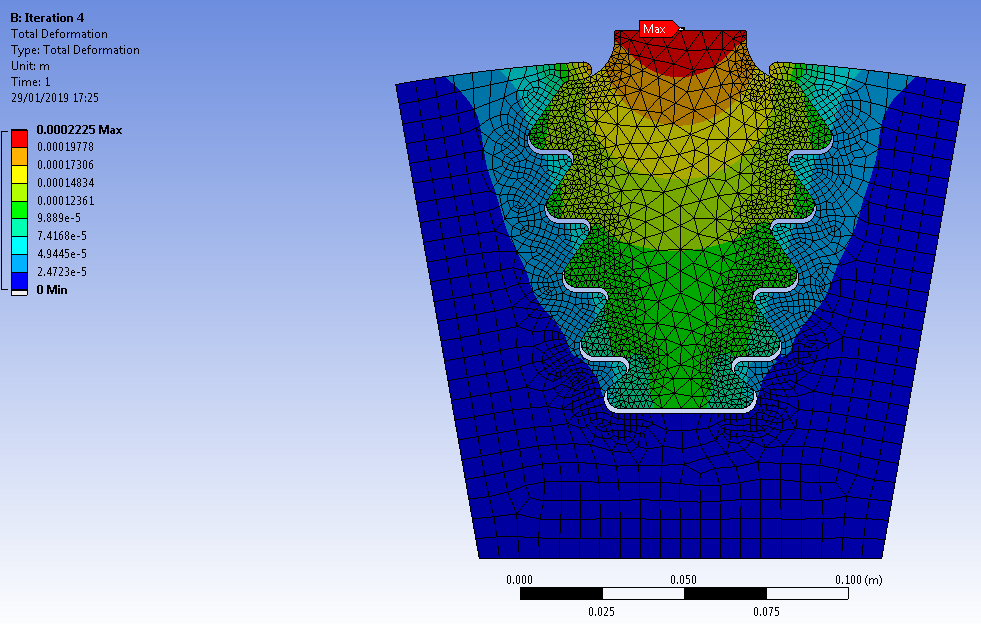Viewport: 981px width, 624px height.
Task: Click the scale ruler bar
Action: tap(684, 593)
